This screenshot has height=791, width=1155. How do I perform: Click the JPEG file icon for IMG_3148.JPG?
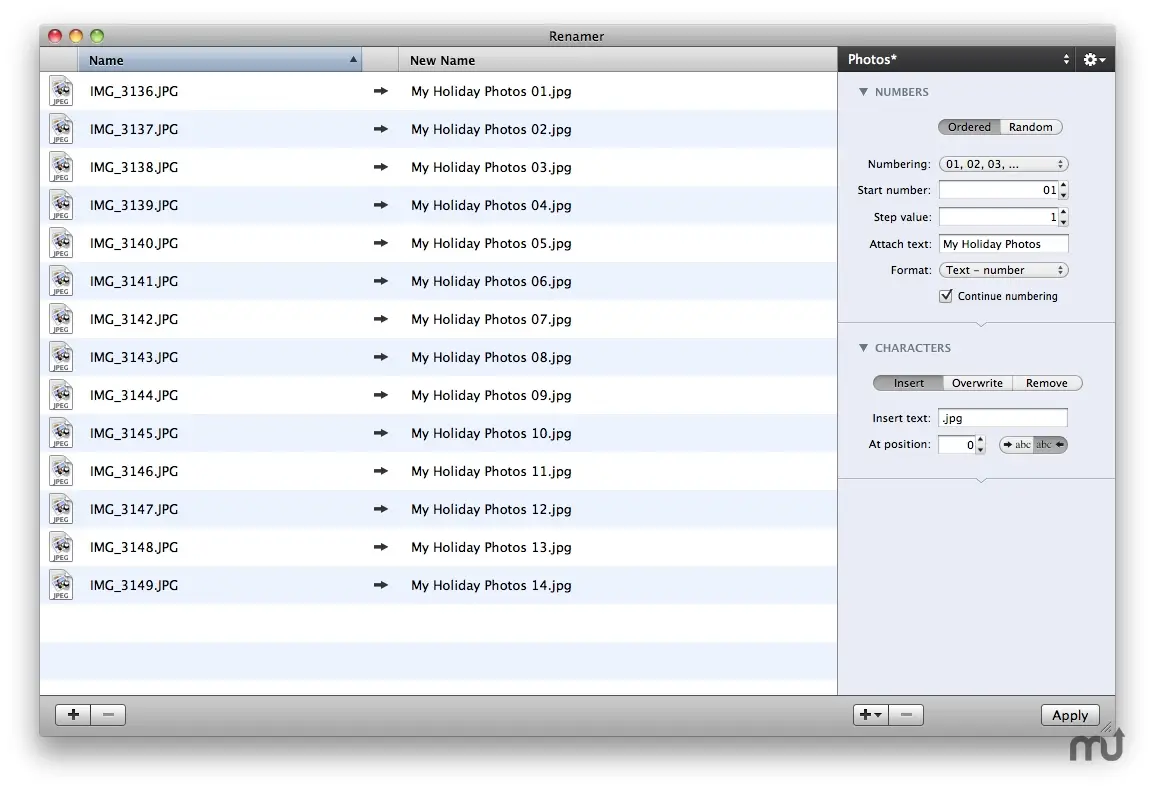(x=61, y=547)
